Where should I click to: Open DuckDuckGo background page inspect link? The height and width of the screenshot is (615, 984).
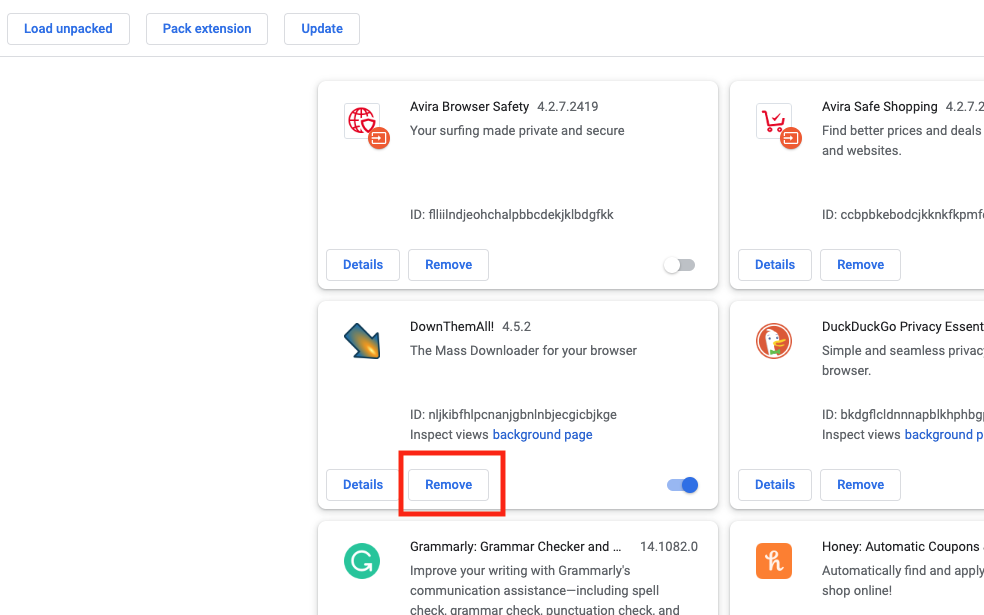pos(944,435)
